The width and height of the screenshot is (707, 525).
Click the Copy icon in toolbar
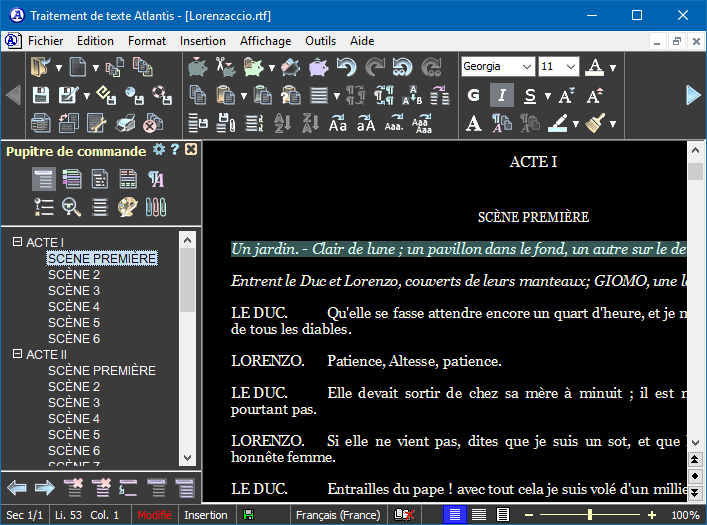(x=197, y=95)
